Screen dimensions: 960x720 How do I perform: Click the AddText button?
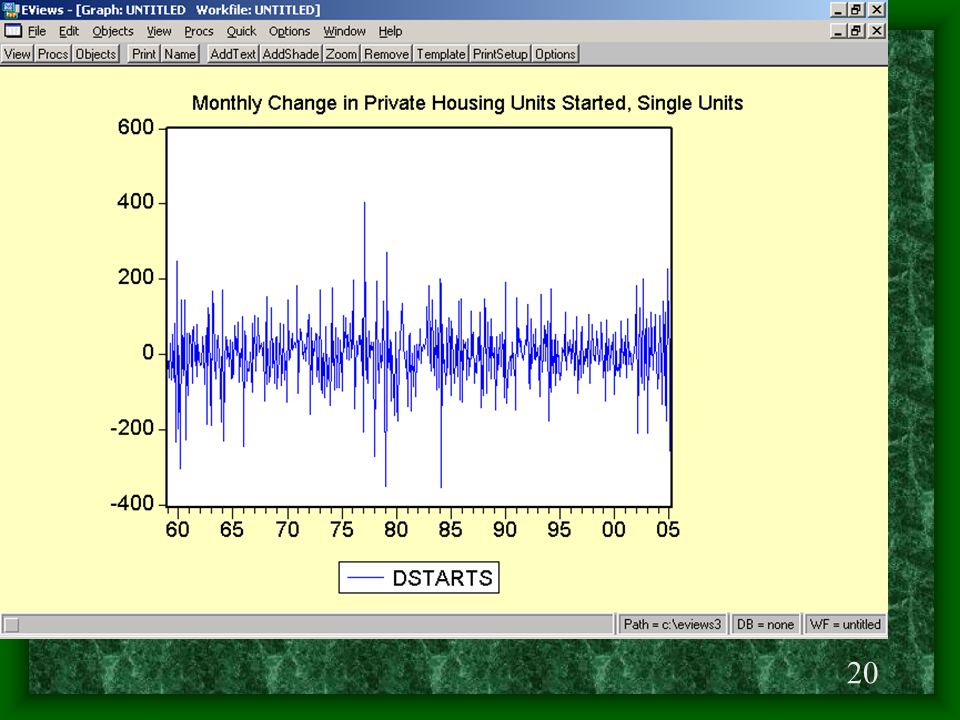coord(233,54)
